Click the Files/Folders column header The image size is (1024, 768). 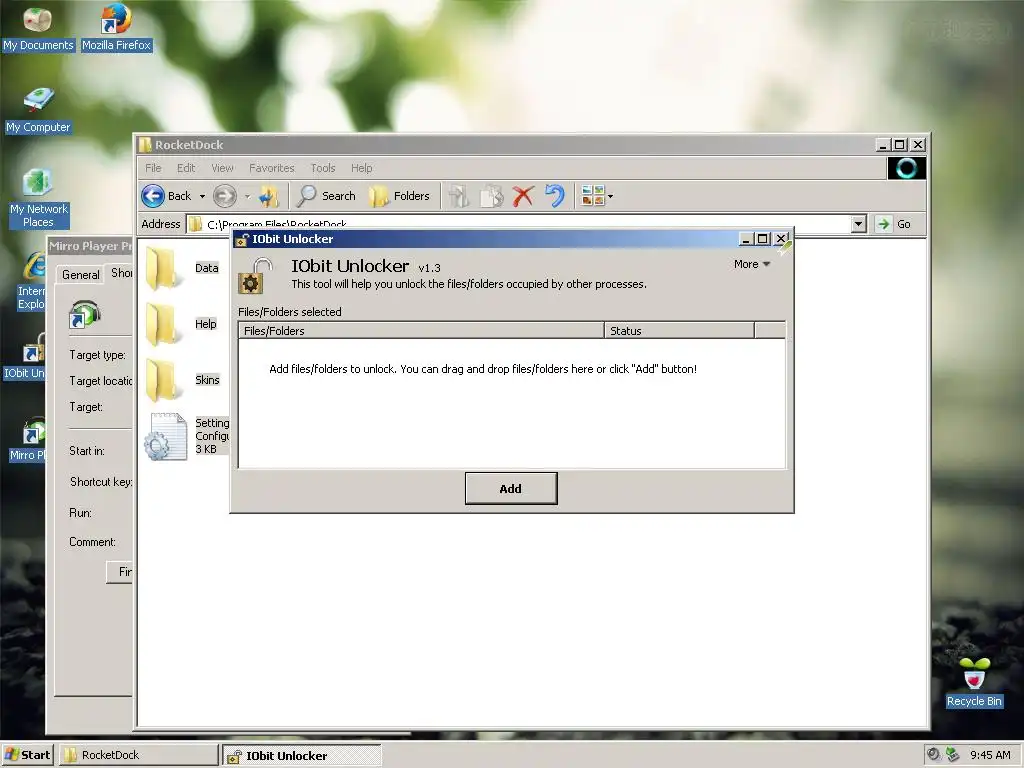click(x=421, y=330)
